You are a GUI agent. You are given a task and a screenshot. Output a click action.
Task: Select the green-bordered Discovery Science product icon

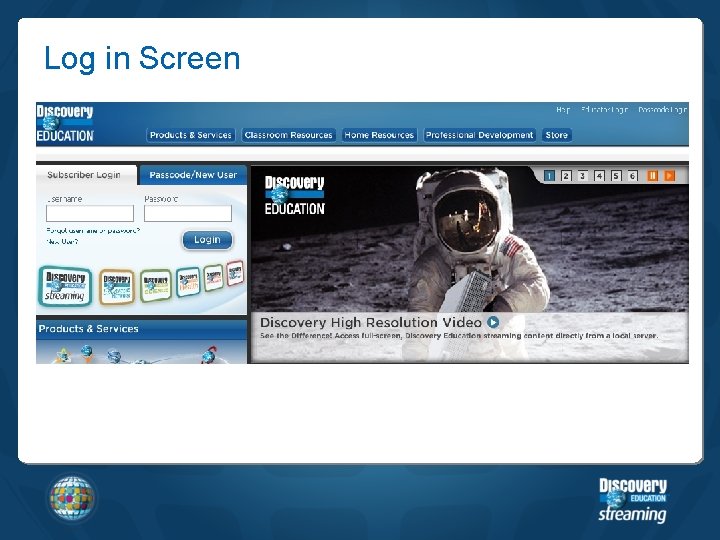pyautogui.click(x=156, y=286)
